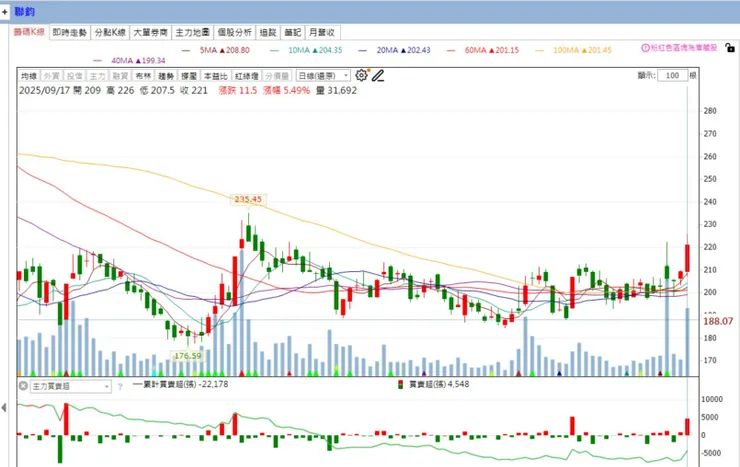Click the 235.45 high price label
The width and height of the screenshot is (740, 467).
point(248,199)
